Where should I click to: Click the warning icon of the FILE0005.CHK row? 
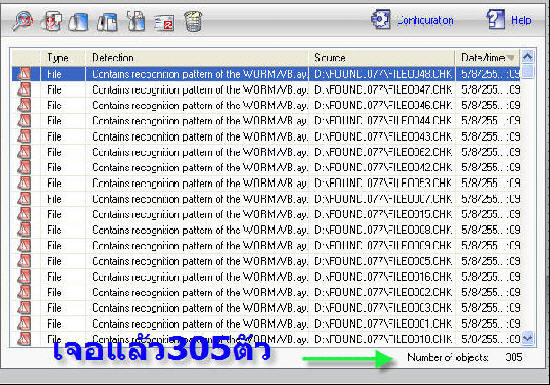24,261
